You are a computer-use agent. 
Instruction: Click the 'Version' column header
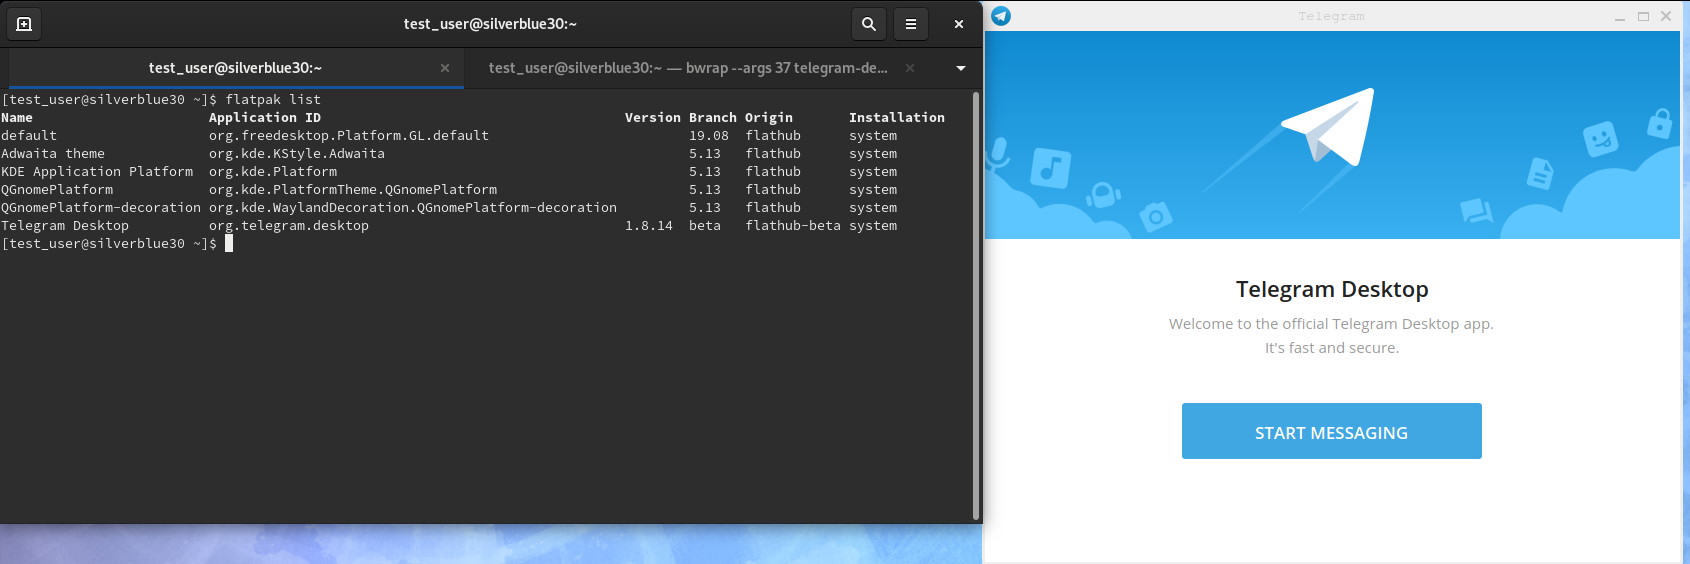tap(653, 118)
